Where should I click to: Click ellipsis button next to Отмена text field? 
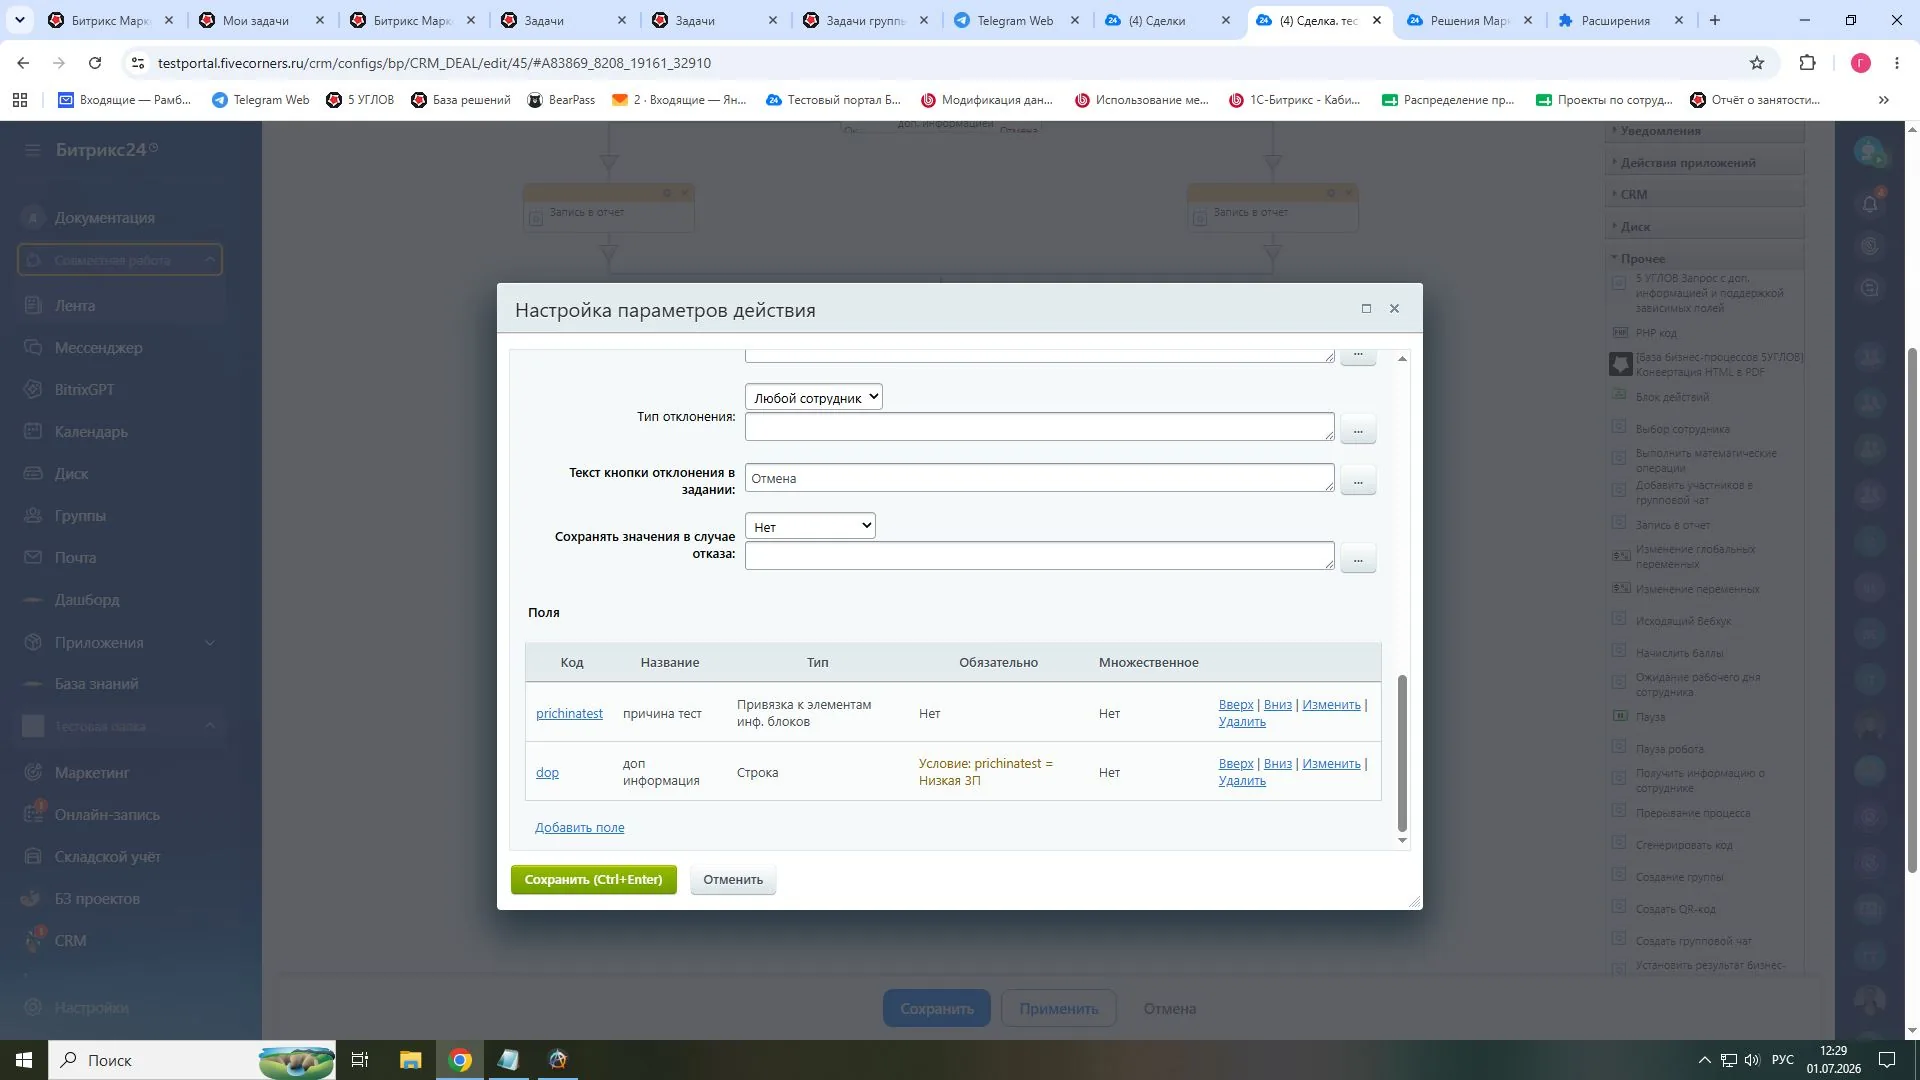point(1358,481)
